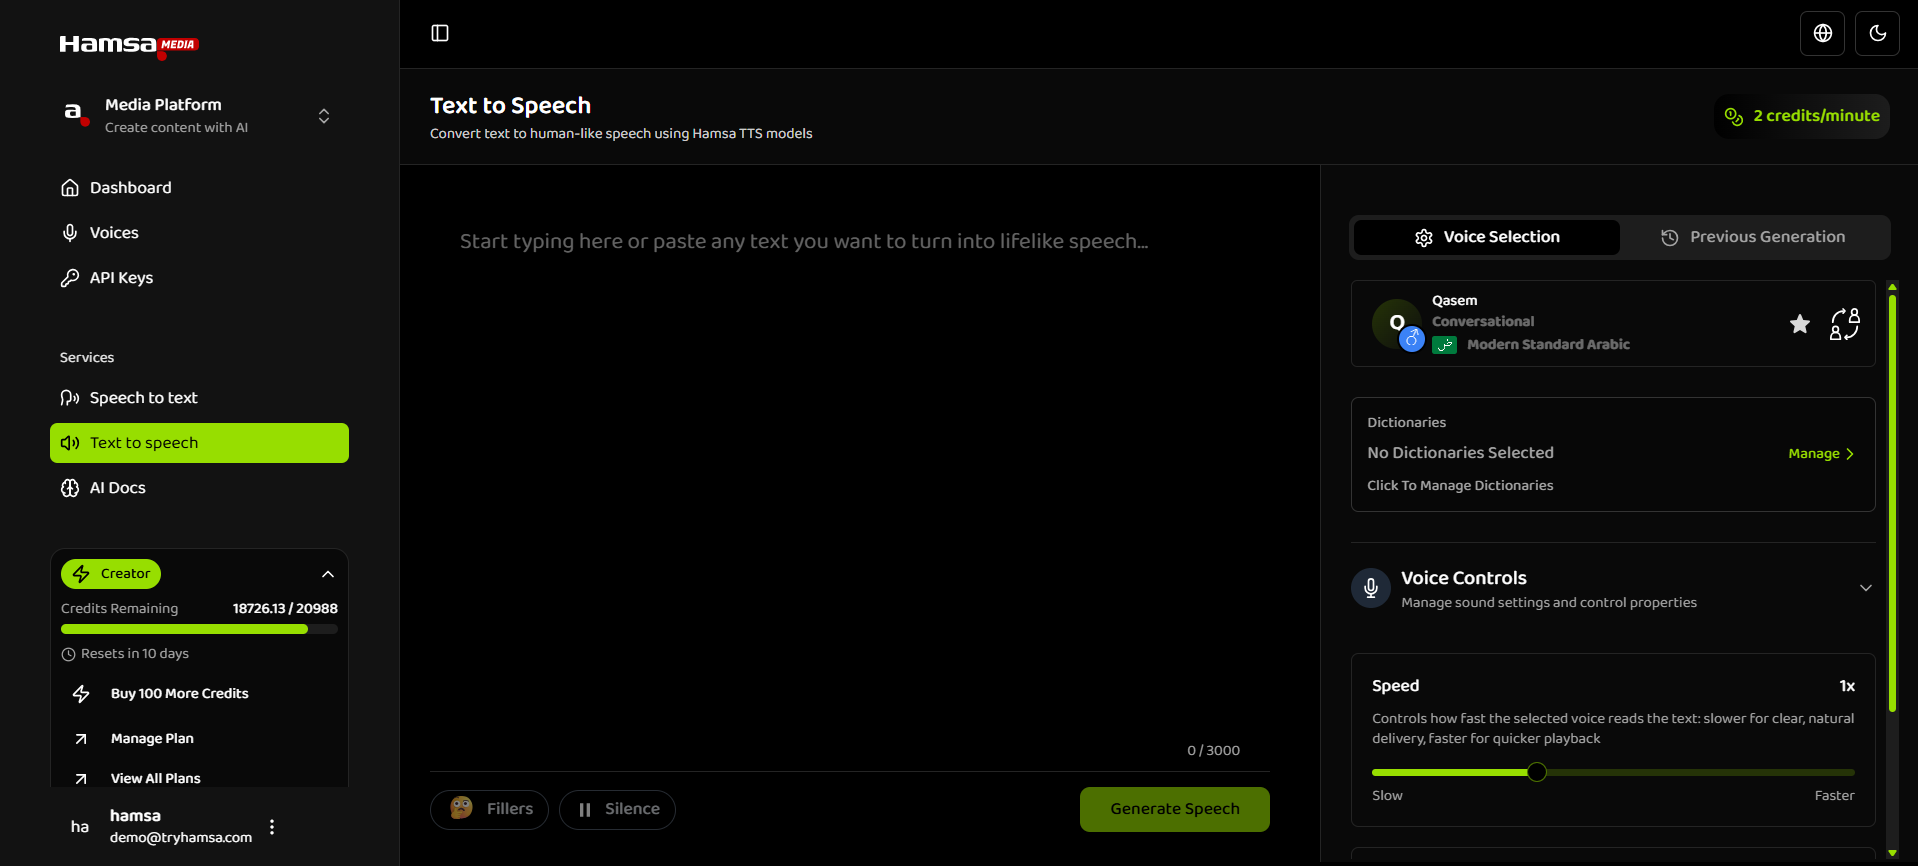The height and width of the screenshot is (866, 1918).
Task: Click the Qasem voice avatar
Action: [1397, 324]
